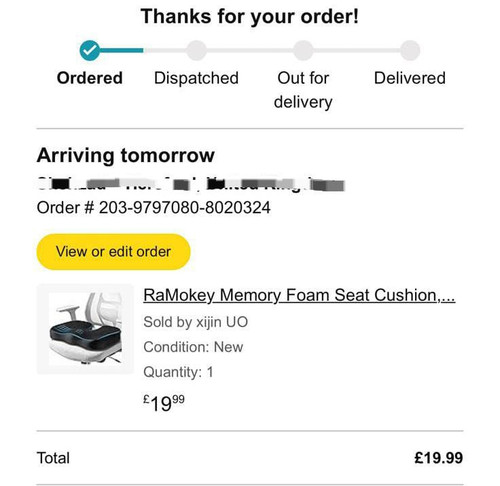The height and width of the screenshot is (486, 500).
Task: Click the Quantity: 1 text
Action: click(x=178, y=372)
